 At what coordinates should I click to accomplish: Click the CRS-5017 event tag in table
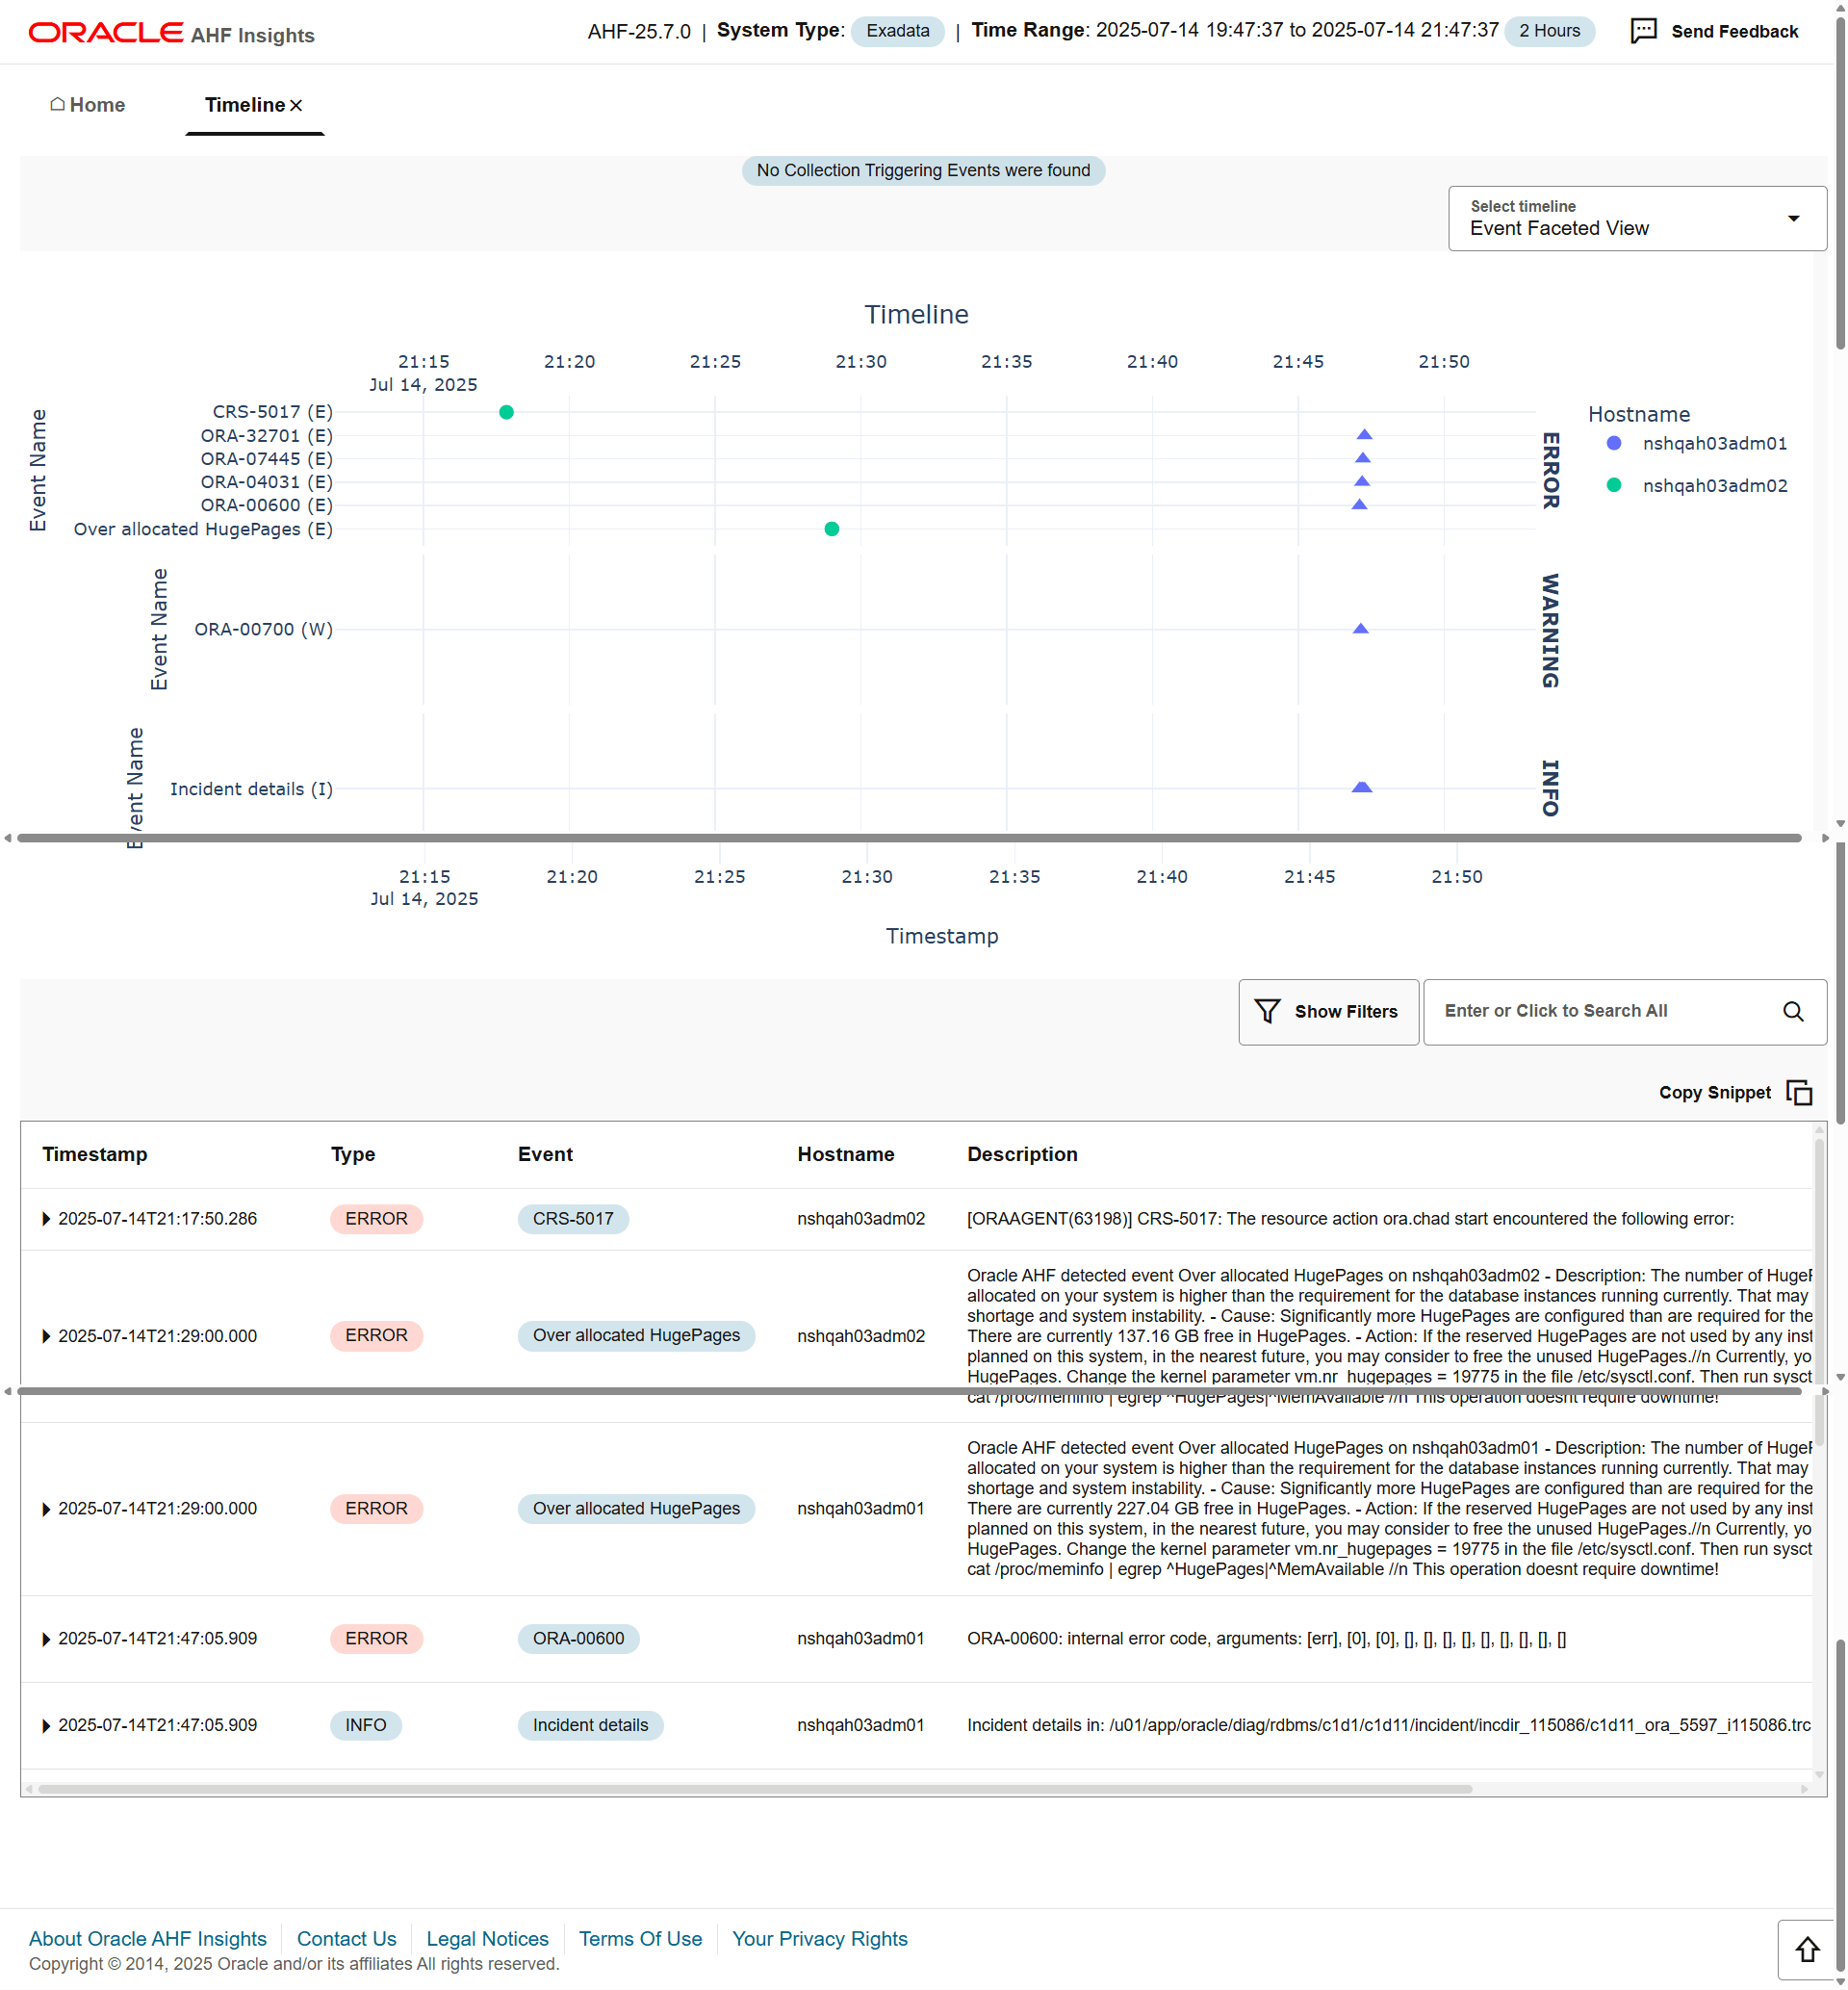(572, 1218)
